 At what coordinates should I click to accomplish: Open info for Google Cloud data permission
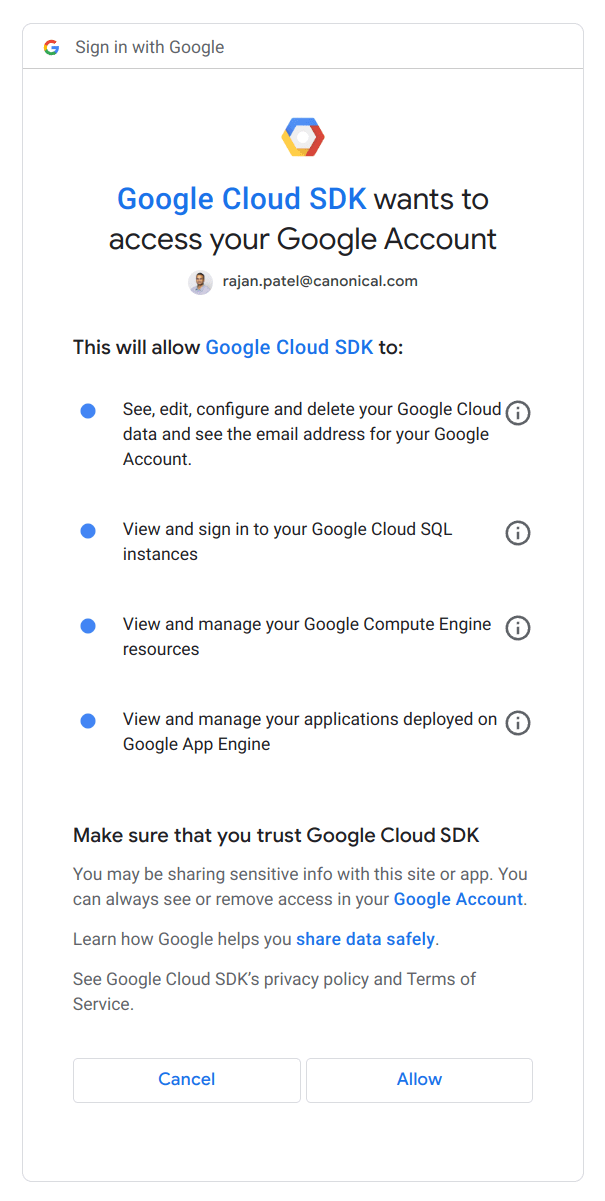(x=518, y=412)
